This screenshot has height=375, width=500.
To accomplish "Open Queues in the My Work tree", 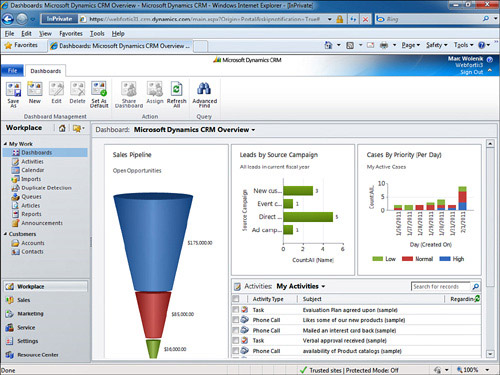I will (31, 197).
